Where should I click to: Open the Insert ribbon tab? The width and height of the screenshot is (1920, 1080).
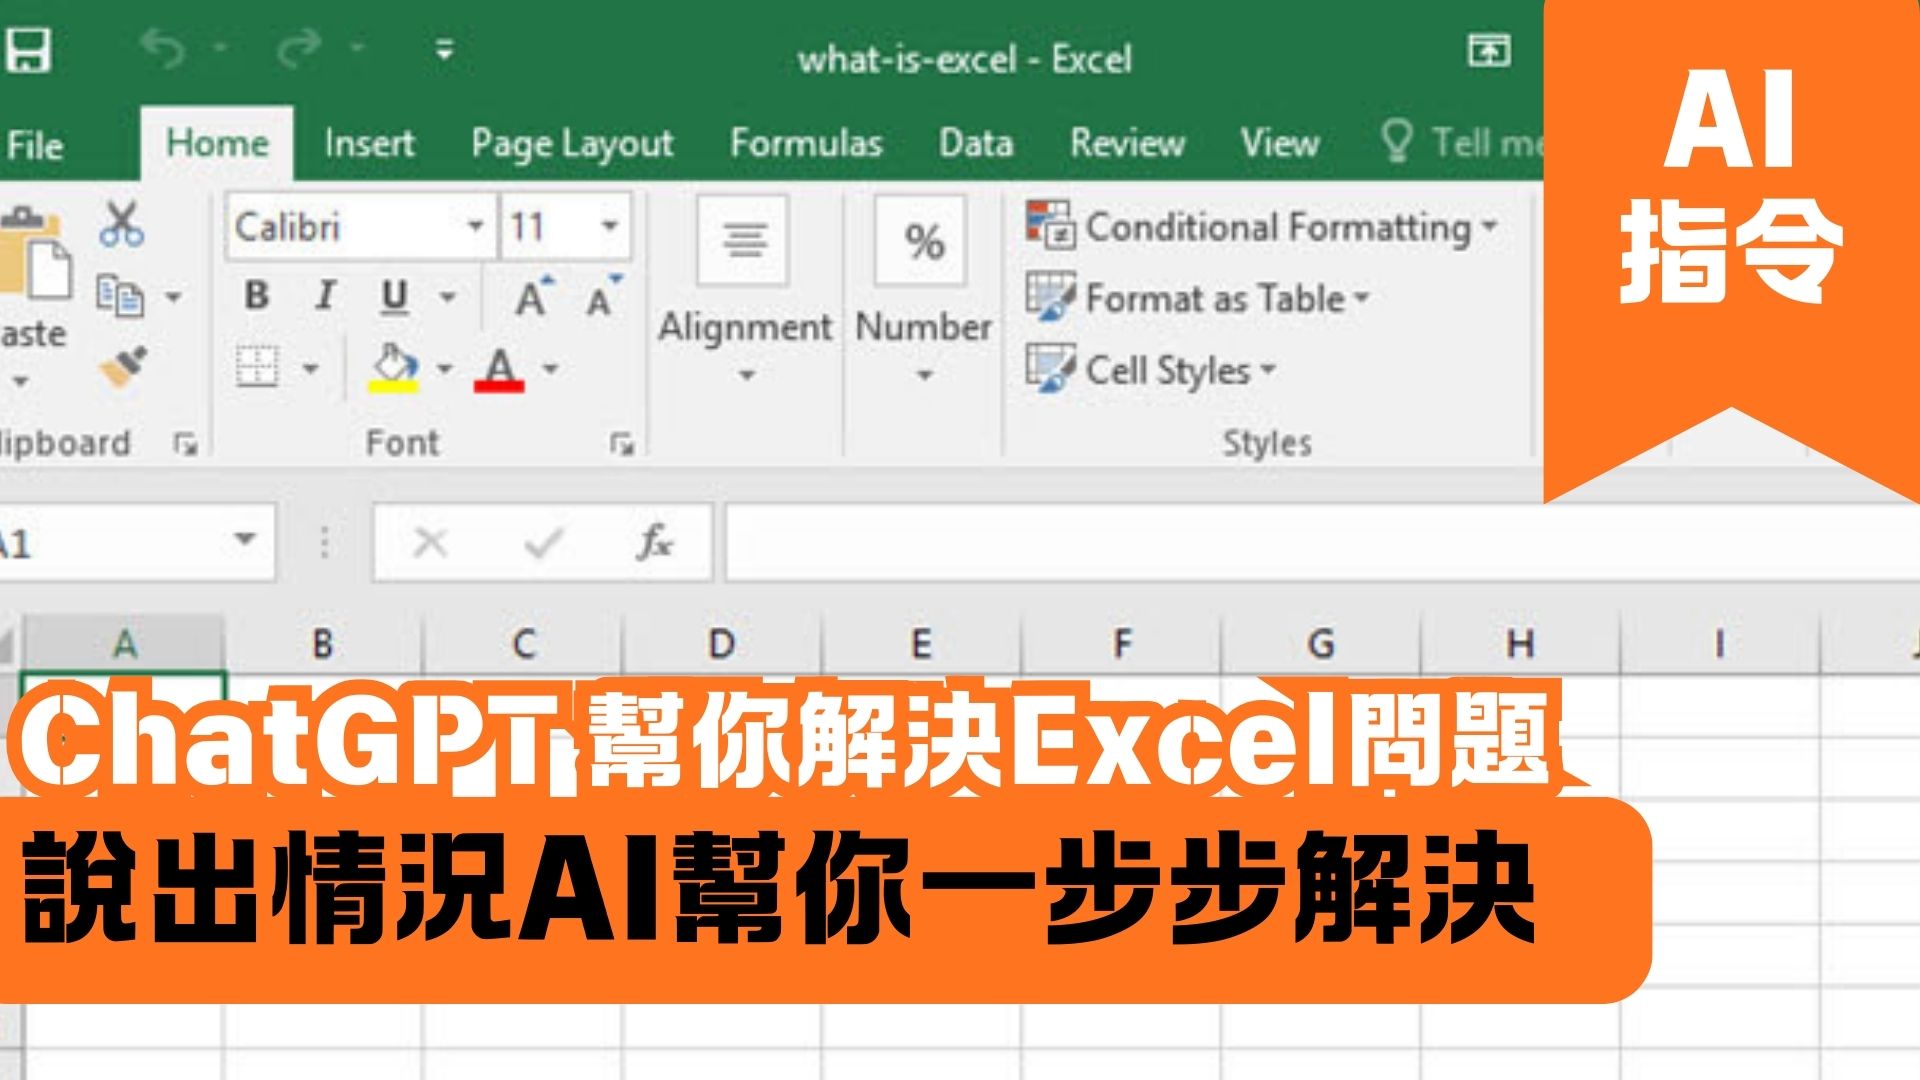pos(370,143)
